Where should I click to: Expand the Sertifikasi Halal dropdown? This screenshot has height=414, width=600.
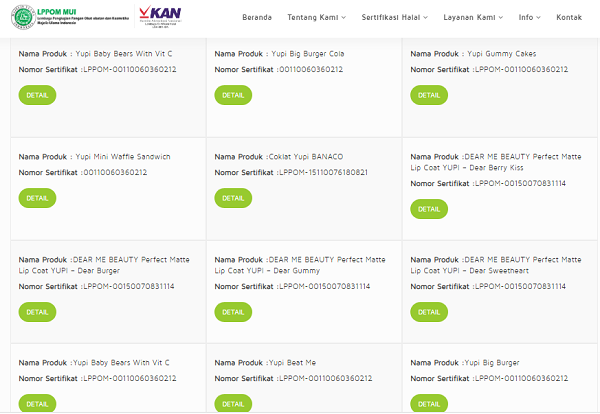pyautogui.click(x=396, y=17)
